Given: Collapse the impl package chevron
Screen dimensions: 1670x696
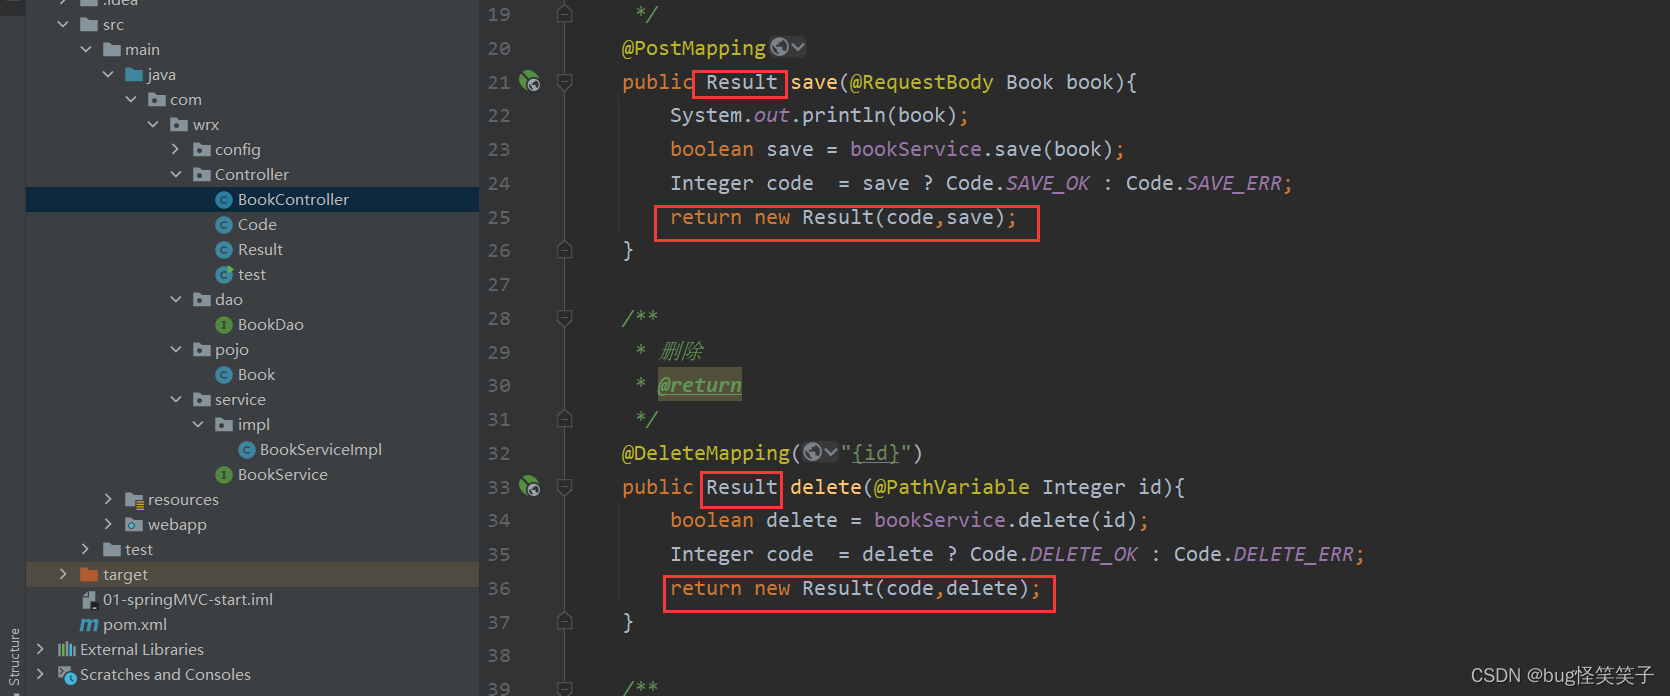Looking at the screenshot, I should (x=198, y=424).
